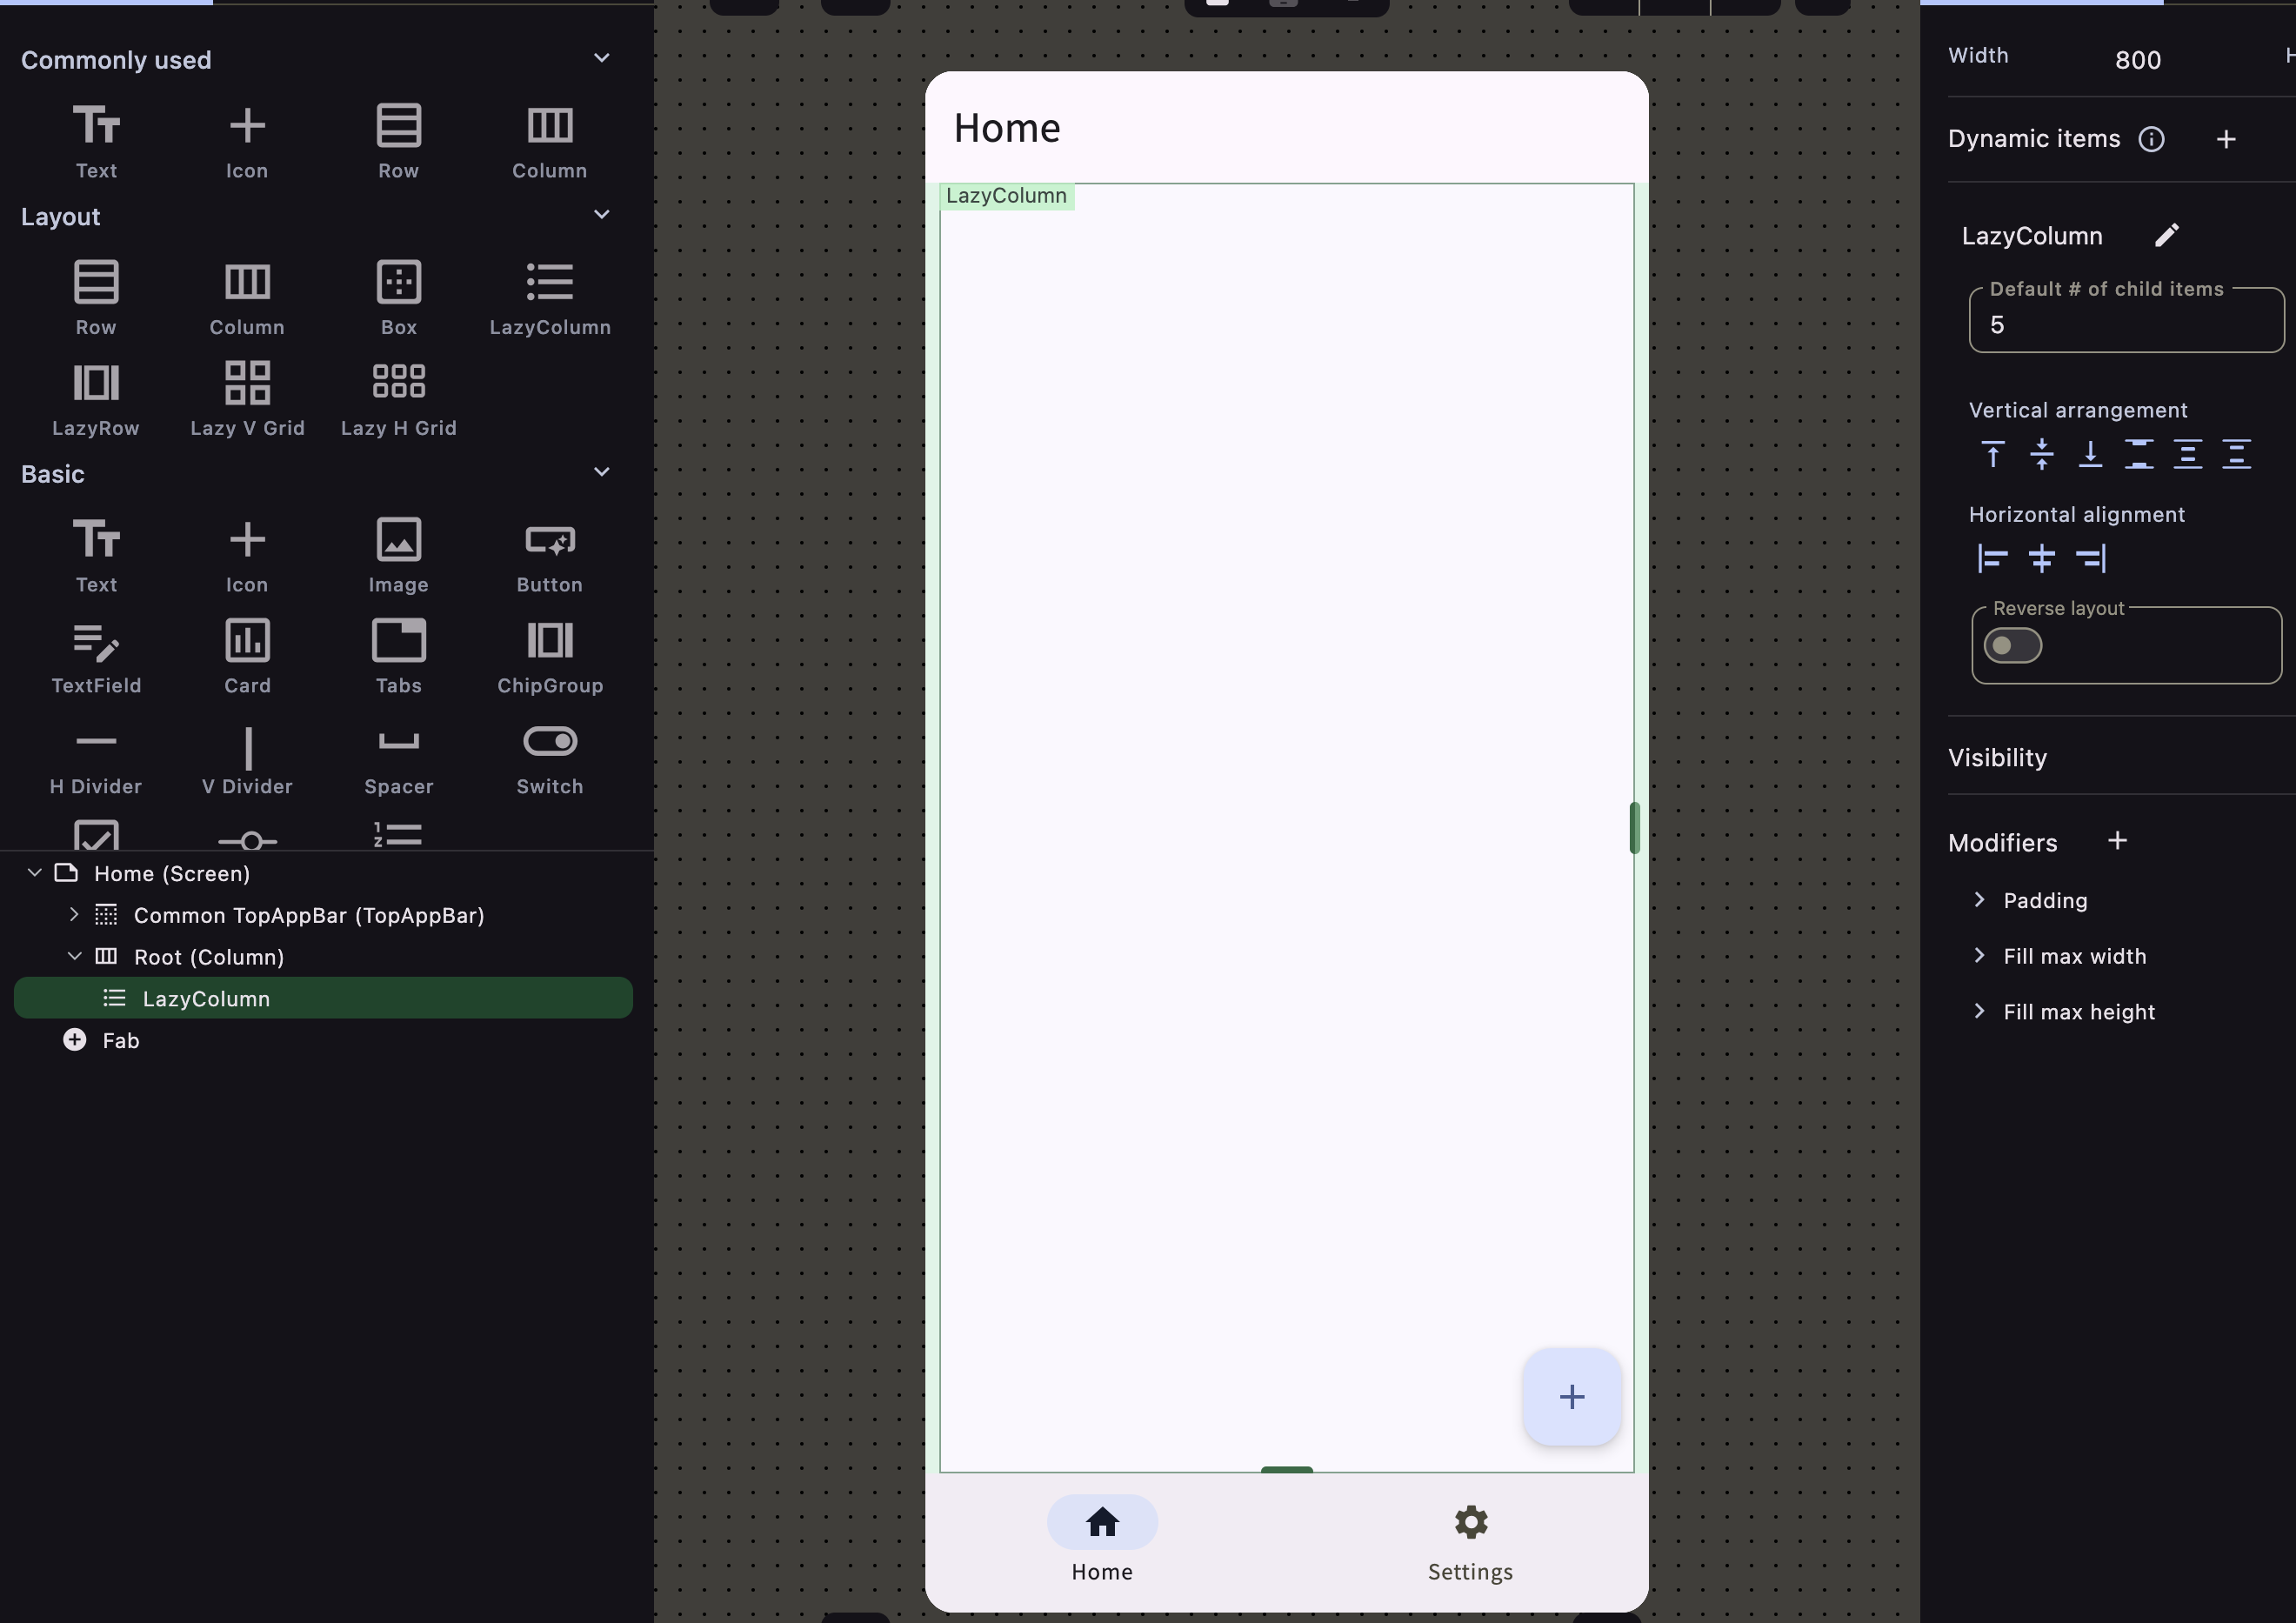
Task: Collapse the Commonly used section
Action: 601,58
